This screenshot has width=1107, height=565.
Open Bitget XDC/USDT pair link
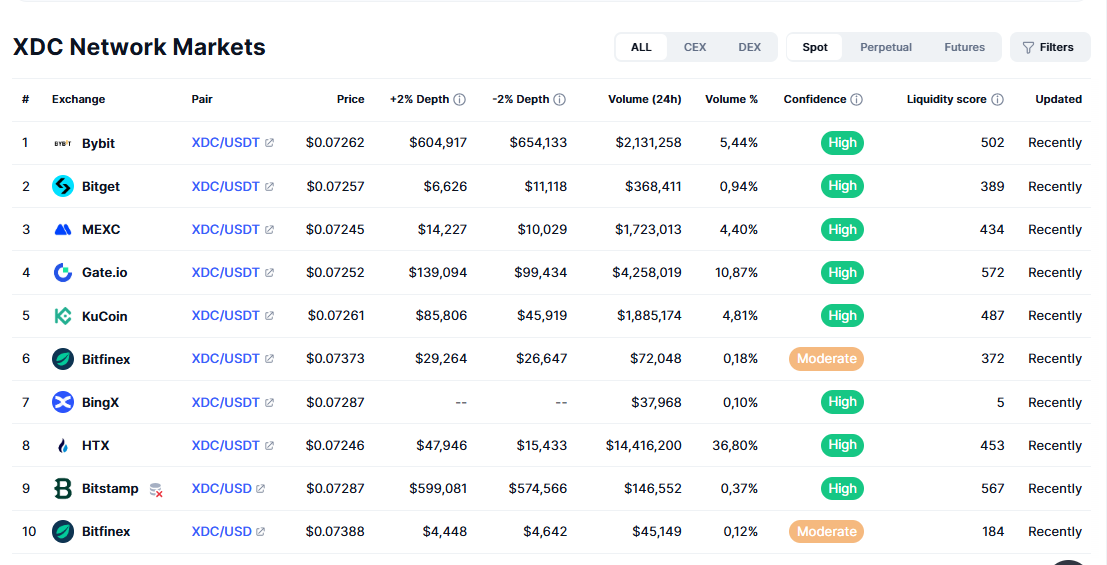coord(226,186)
